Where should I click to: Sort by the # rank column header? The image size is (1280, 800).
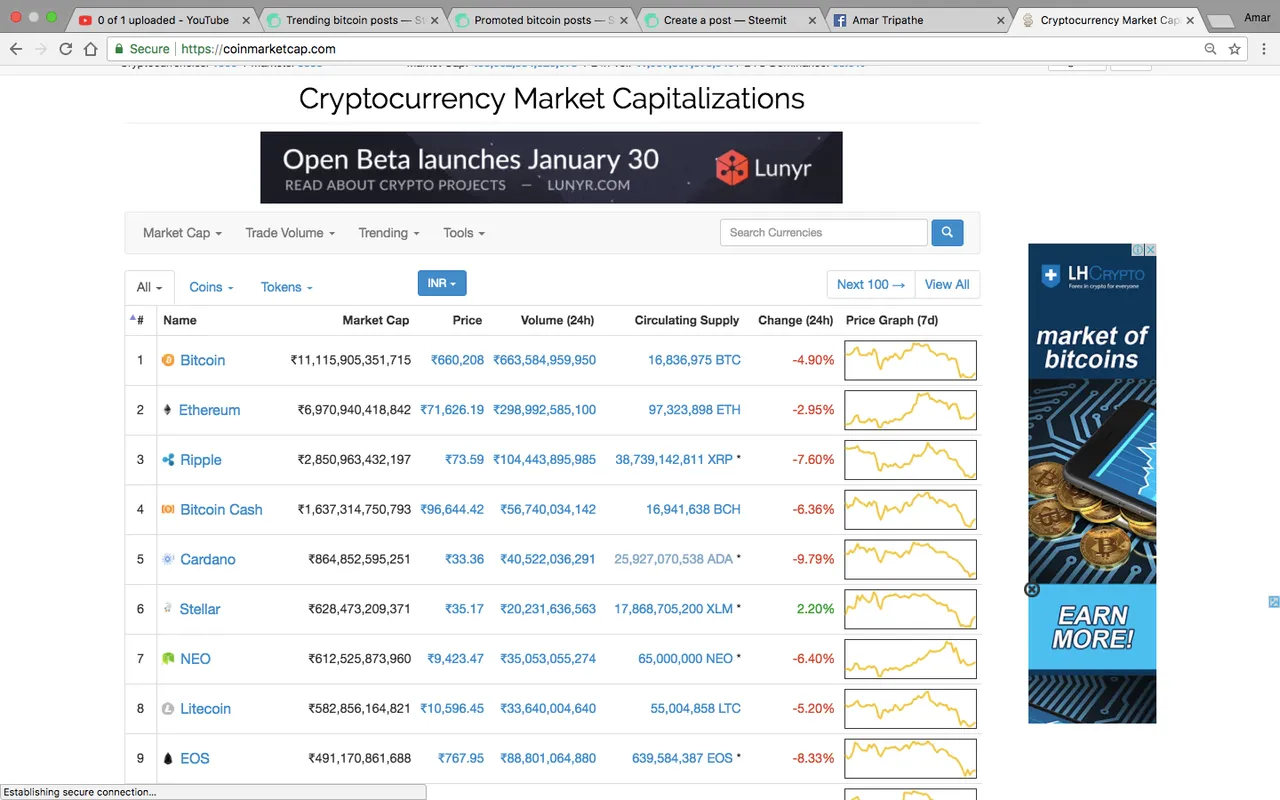(x=138, y=320)
